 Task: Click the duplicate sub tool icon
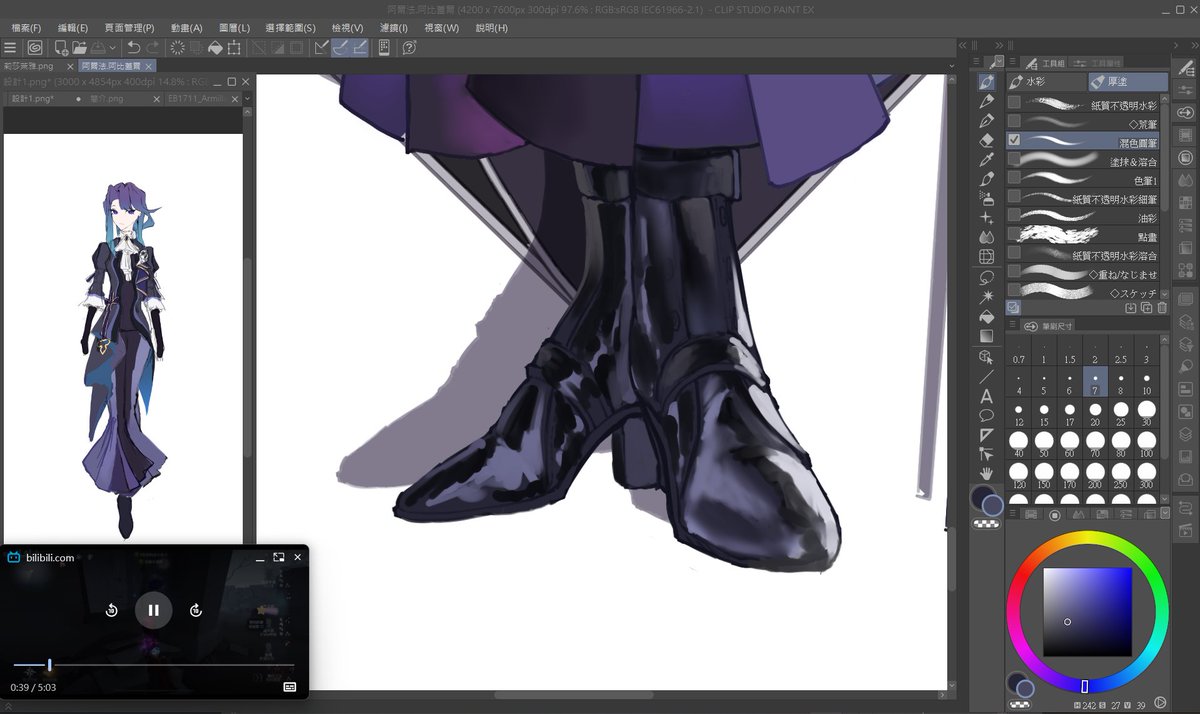click(1146, 308)
